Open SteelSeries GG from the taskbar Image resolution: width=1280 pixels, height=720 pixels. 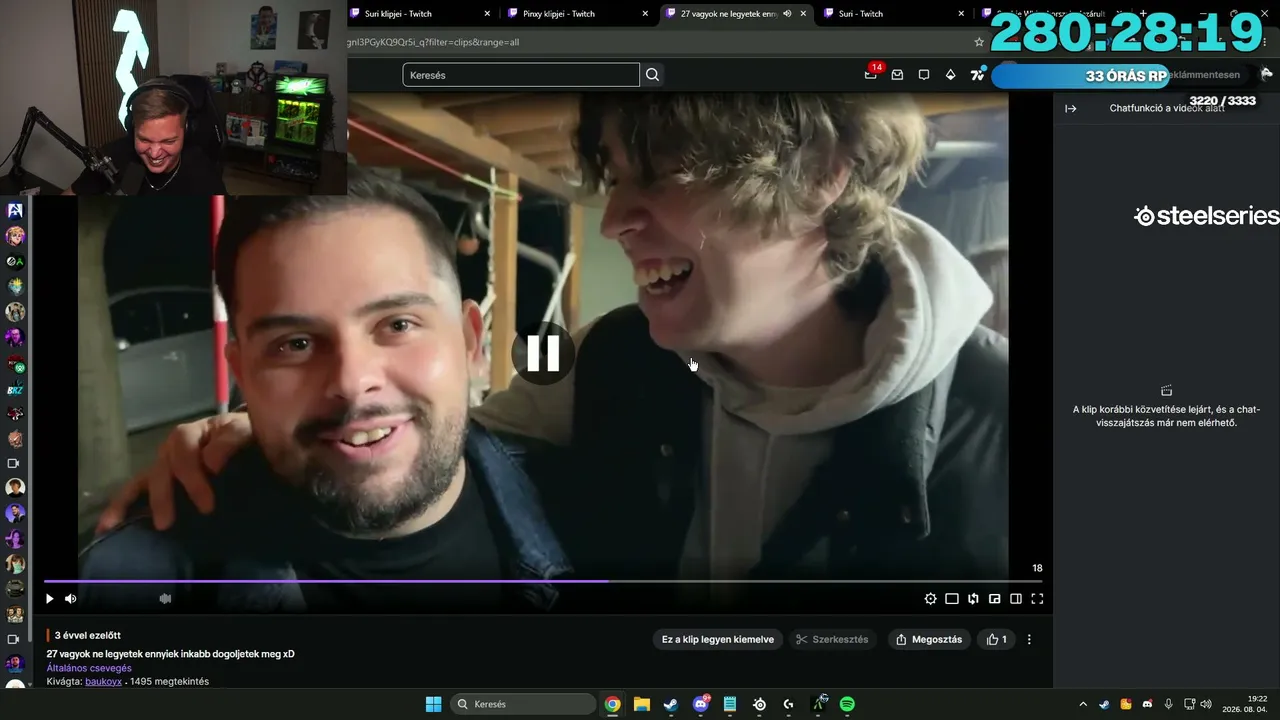pyautogui.click(x=759, y=704)
